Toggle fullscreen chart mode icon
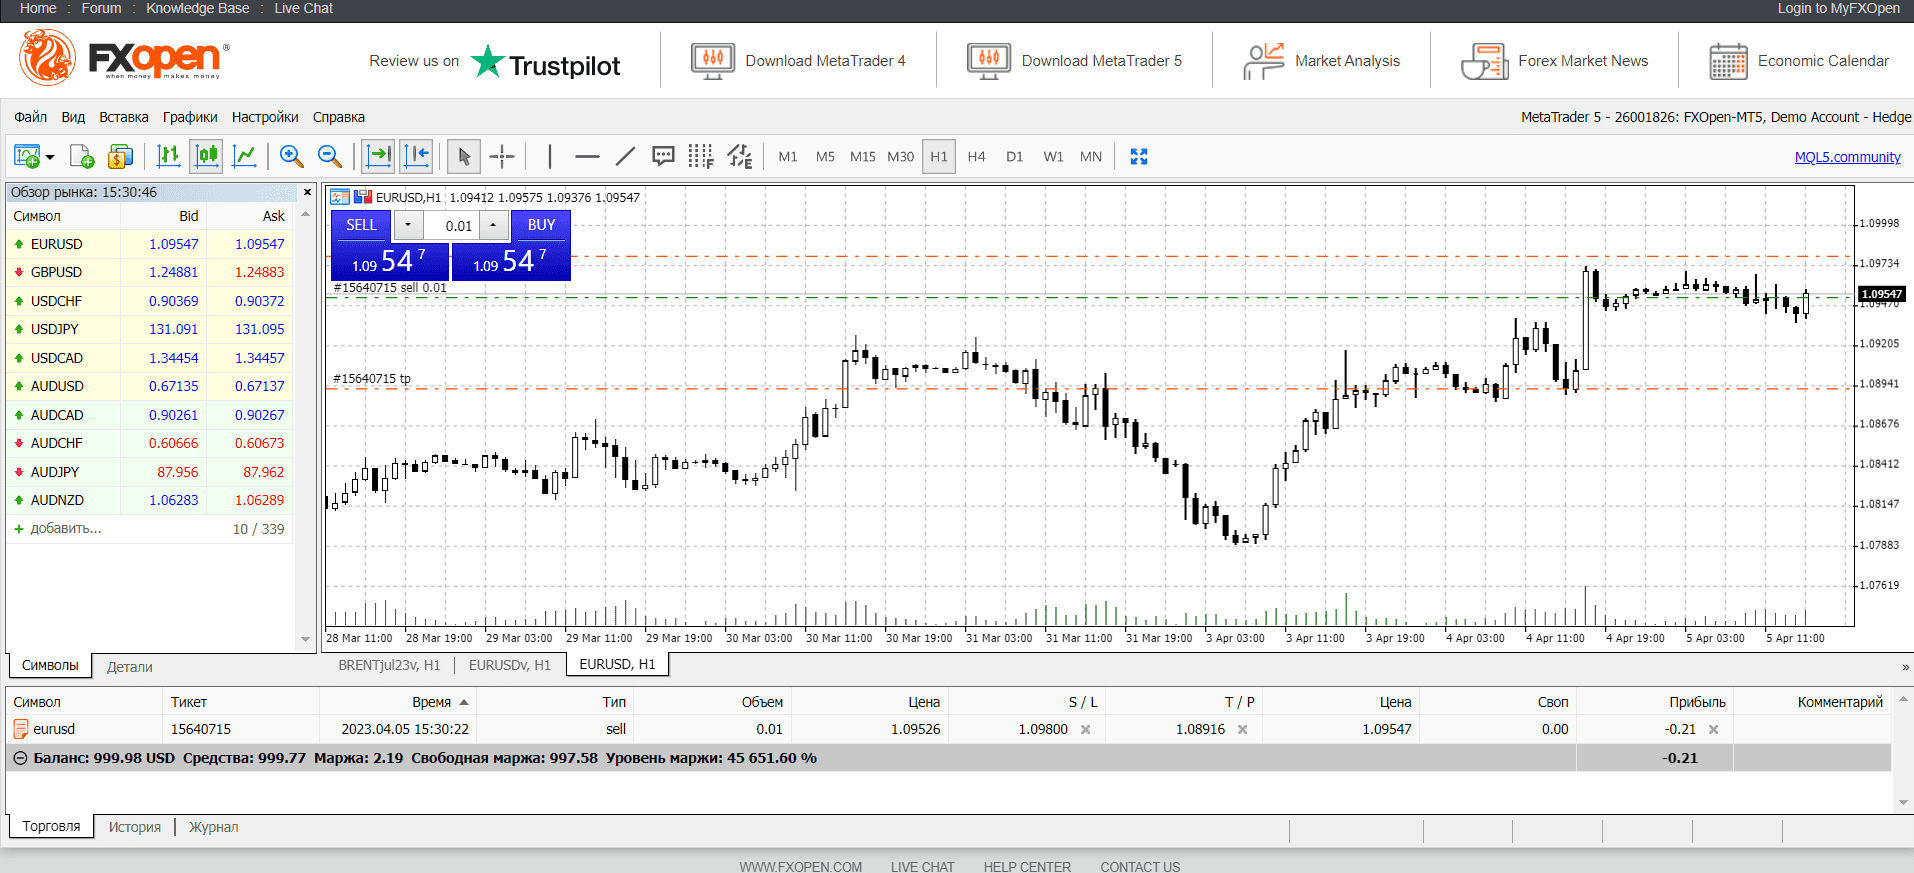Image resolution: width=1914 pixels, height=873 pixels. (1138, 156)
